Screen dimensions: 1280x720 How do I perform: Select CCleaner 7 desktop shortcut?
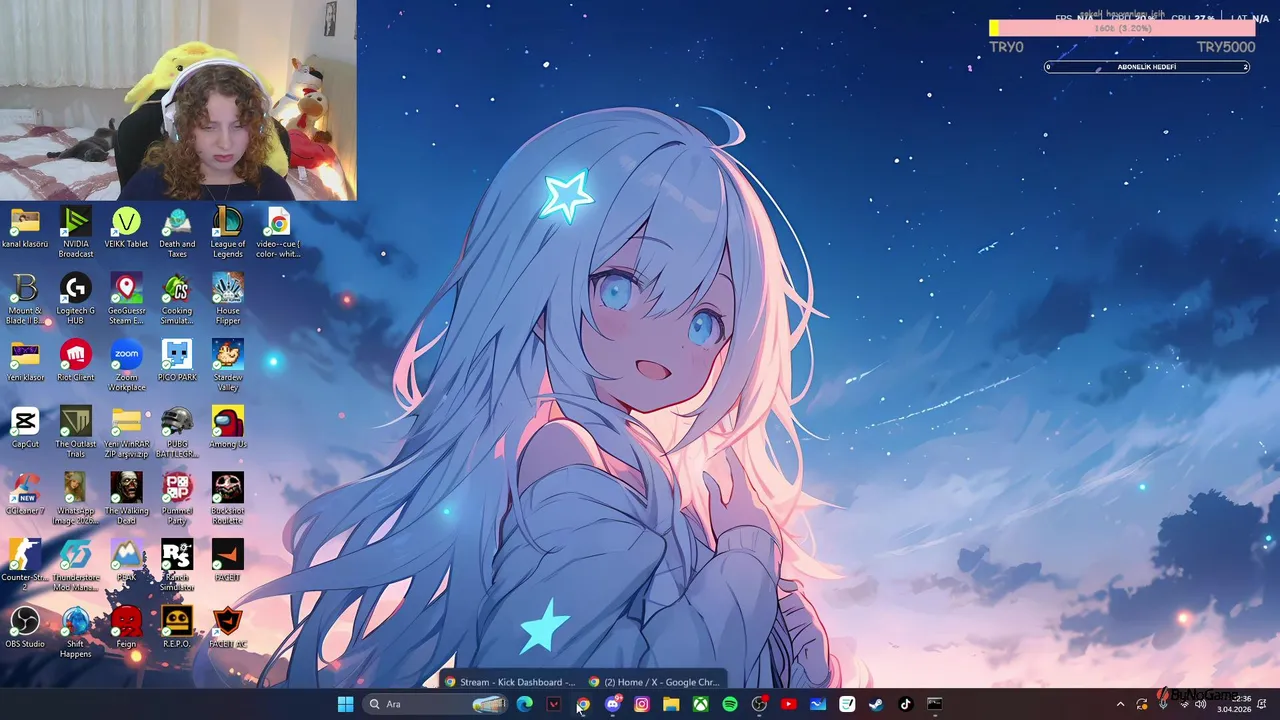pyautogui.click(x=25, y=495)
